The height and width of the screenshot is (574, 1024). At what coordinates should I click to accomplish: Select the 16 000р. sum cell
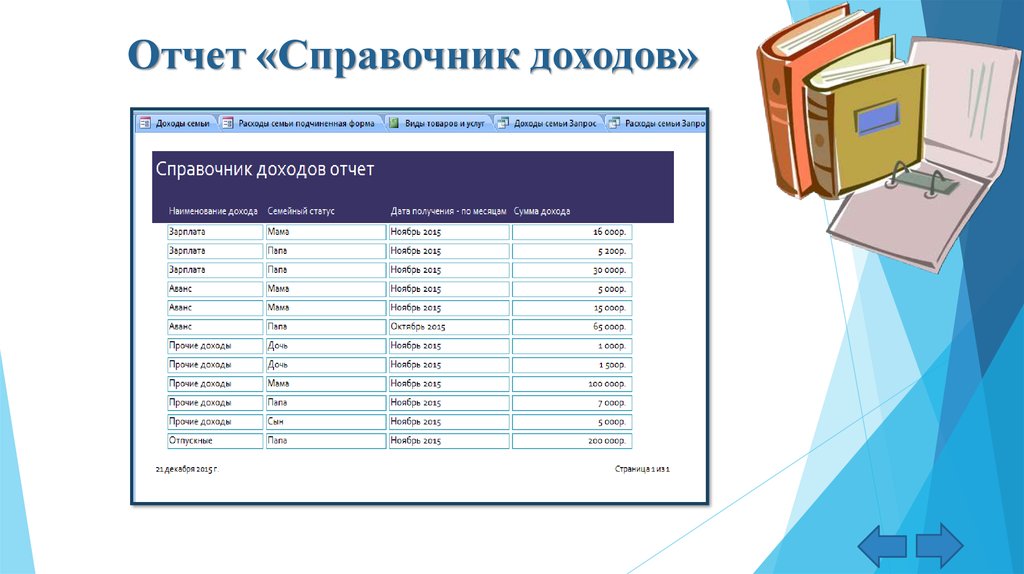coord(572,232)
